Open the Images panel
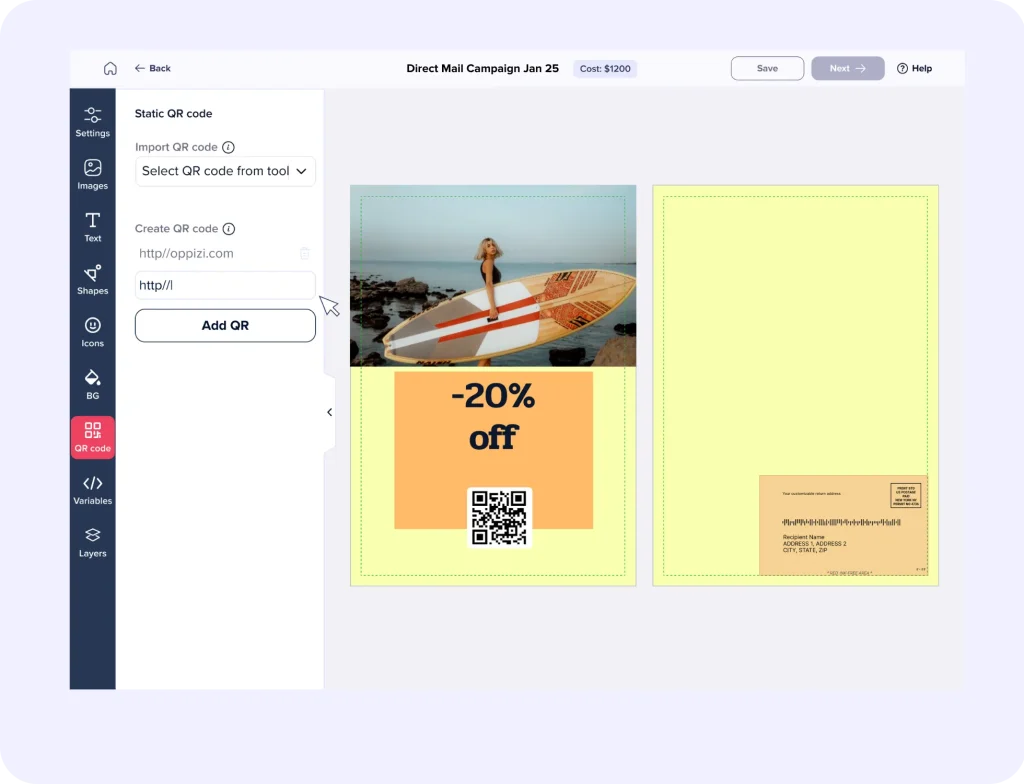This screenshot has width=1024, height=784. (x=92, y=174)
